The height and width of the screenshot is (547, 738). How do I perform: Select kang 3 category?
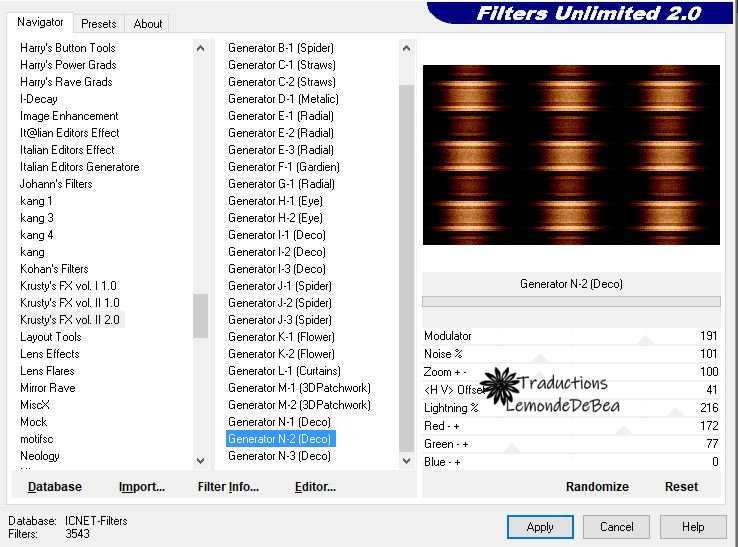click(37, 218)
